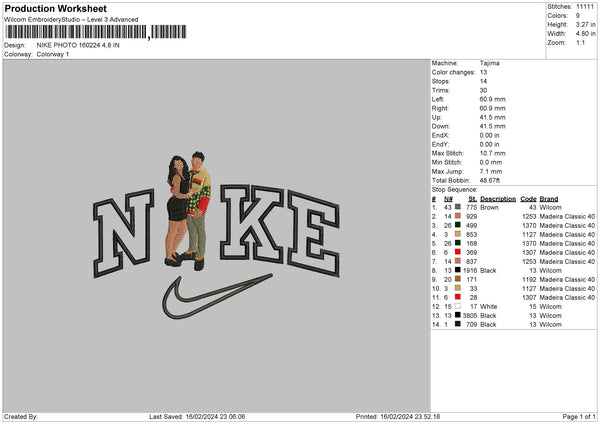
Task: Click the barcode under the studio name
Action: pyautogui.click(x=95, y=32)
